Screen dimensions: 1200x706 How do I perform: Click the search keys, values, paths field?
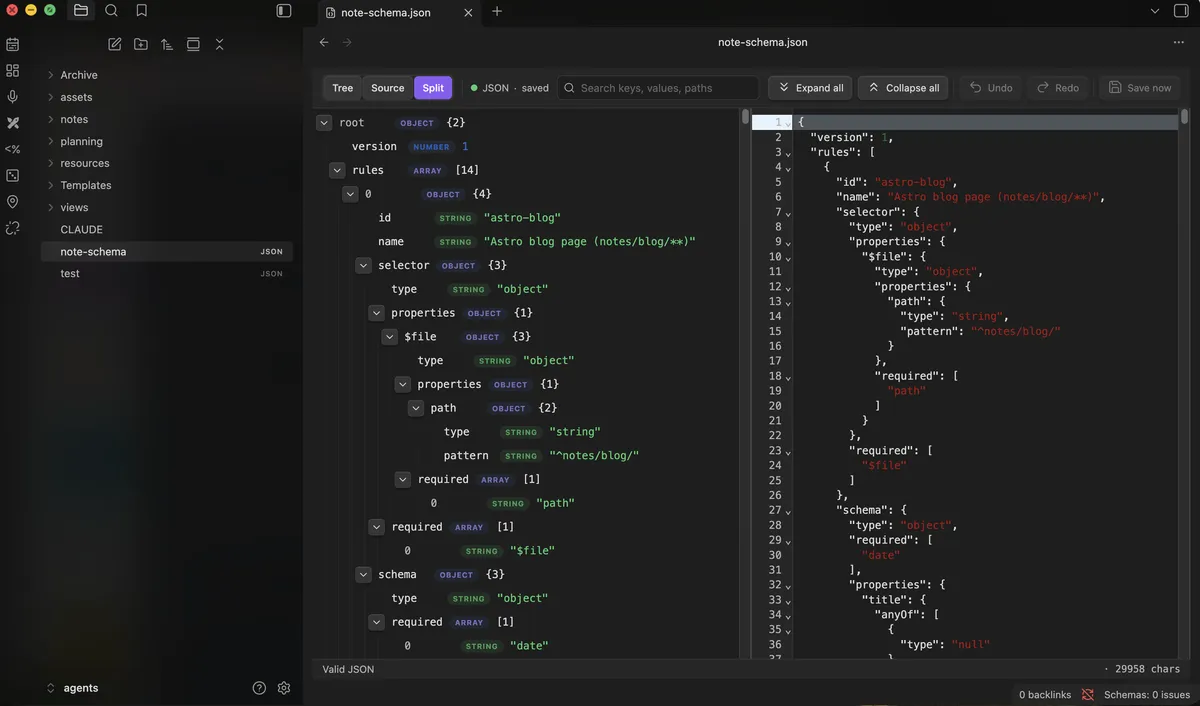(658, 88)
